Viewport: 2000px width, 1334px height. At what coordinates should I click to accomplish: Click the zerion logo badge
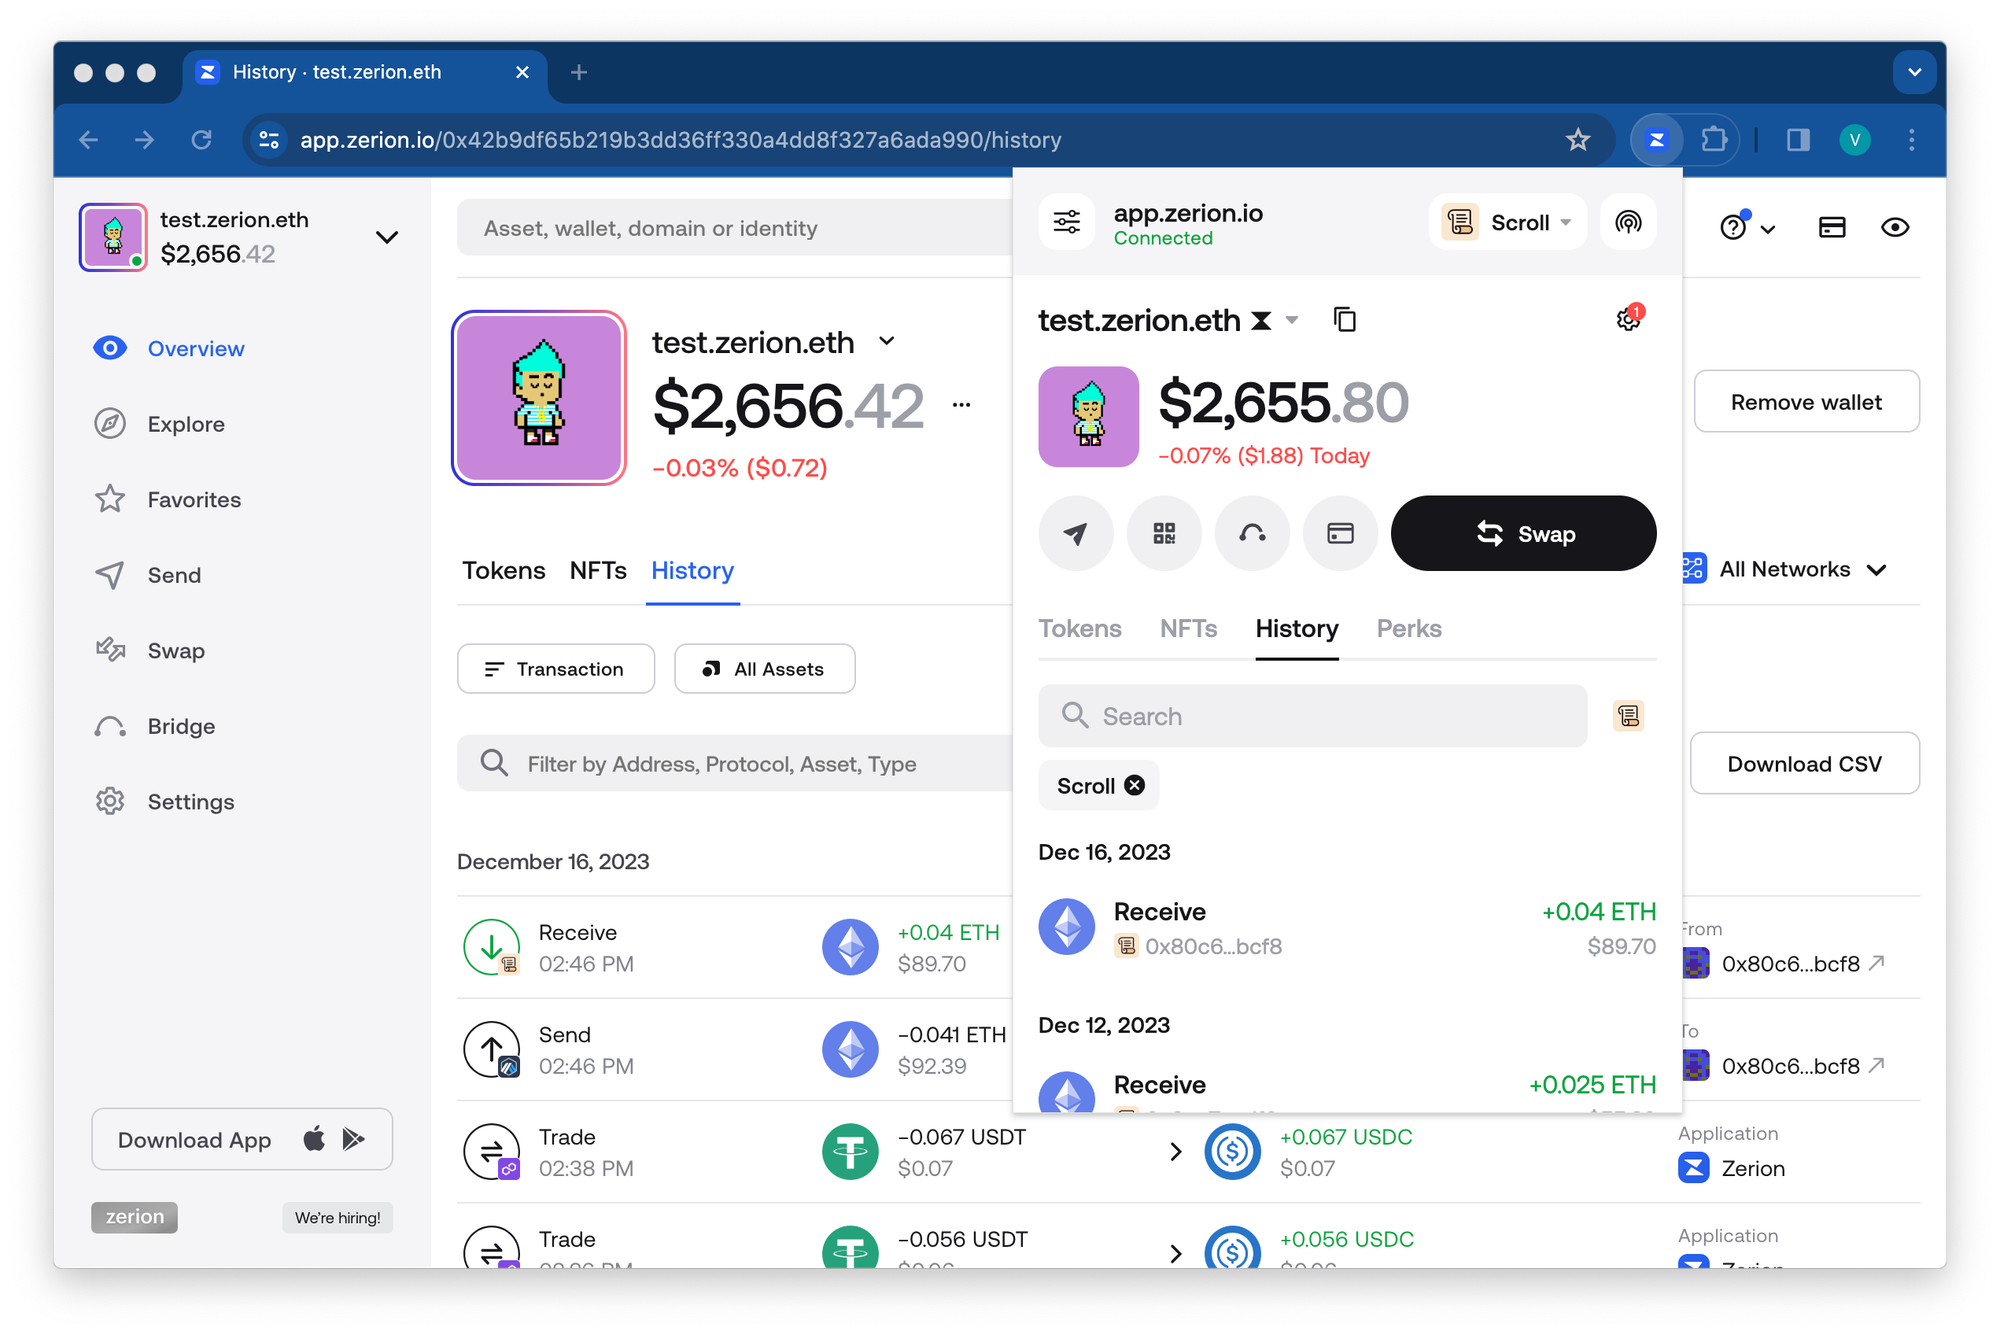click(x=134, y=1217)
